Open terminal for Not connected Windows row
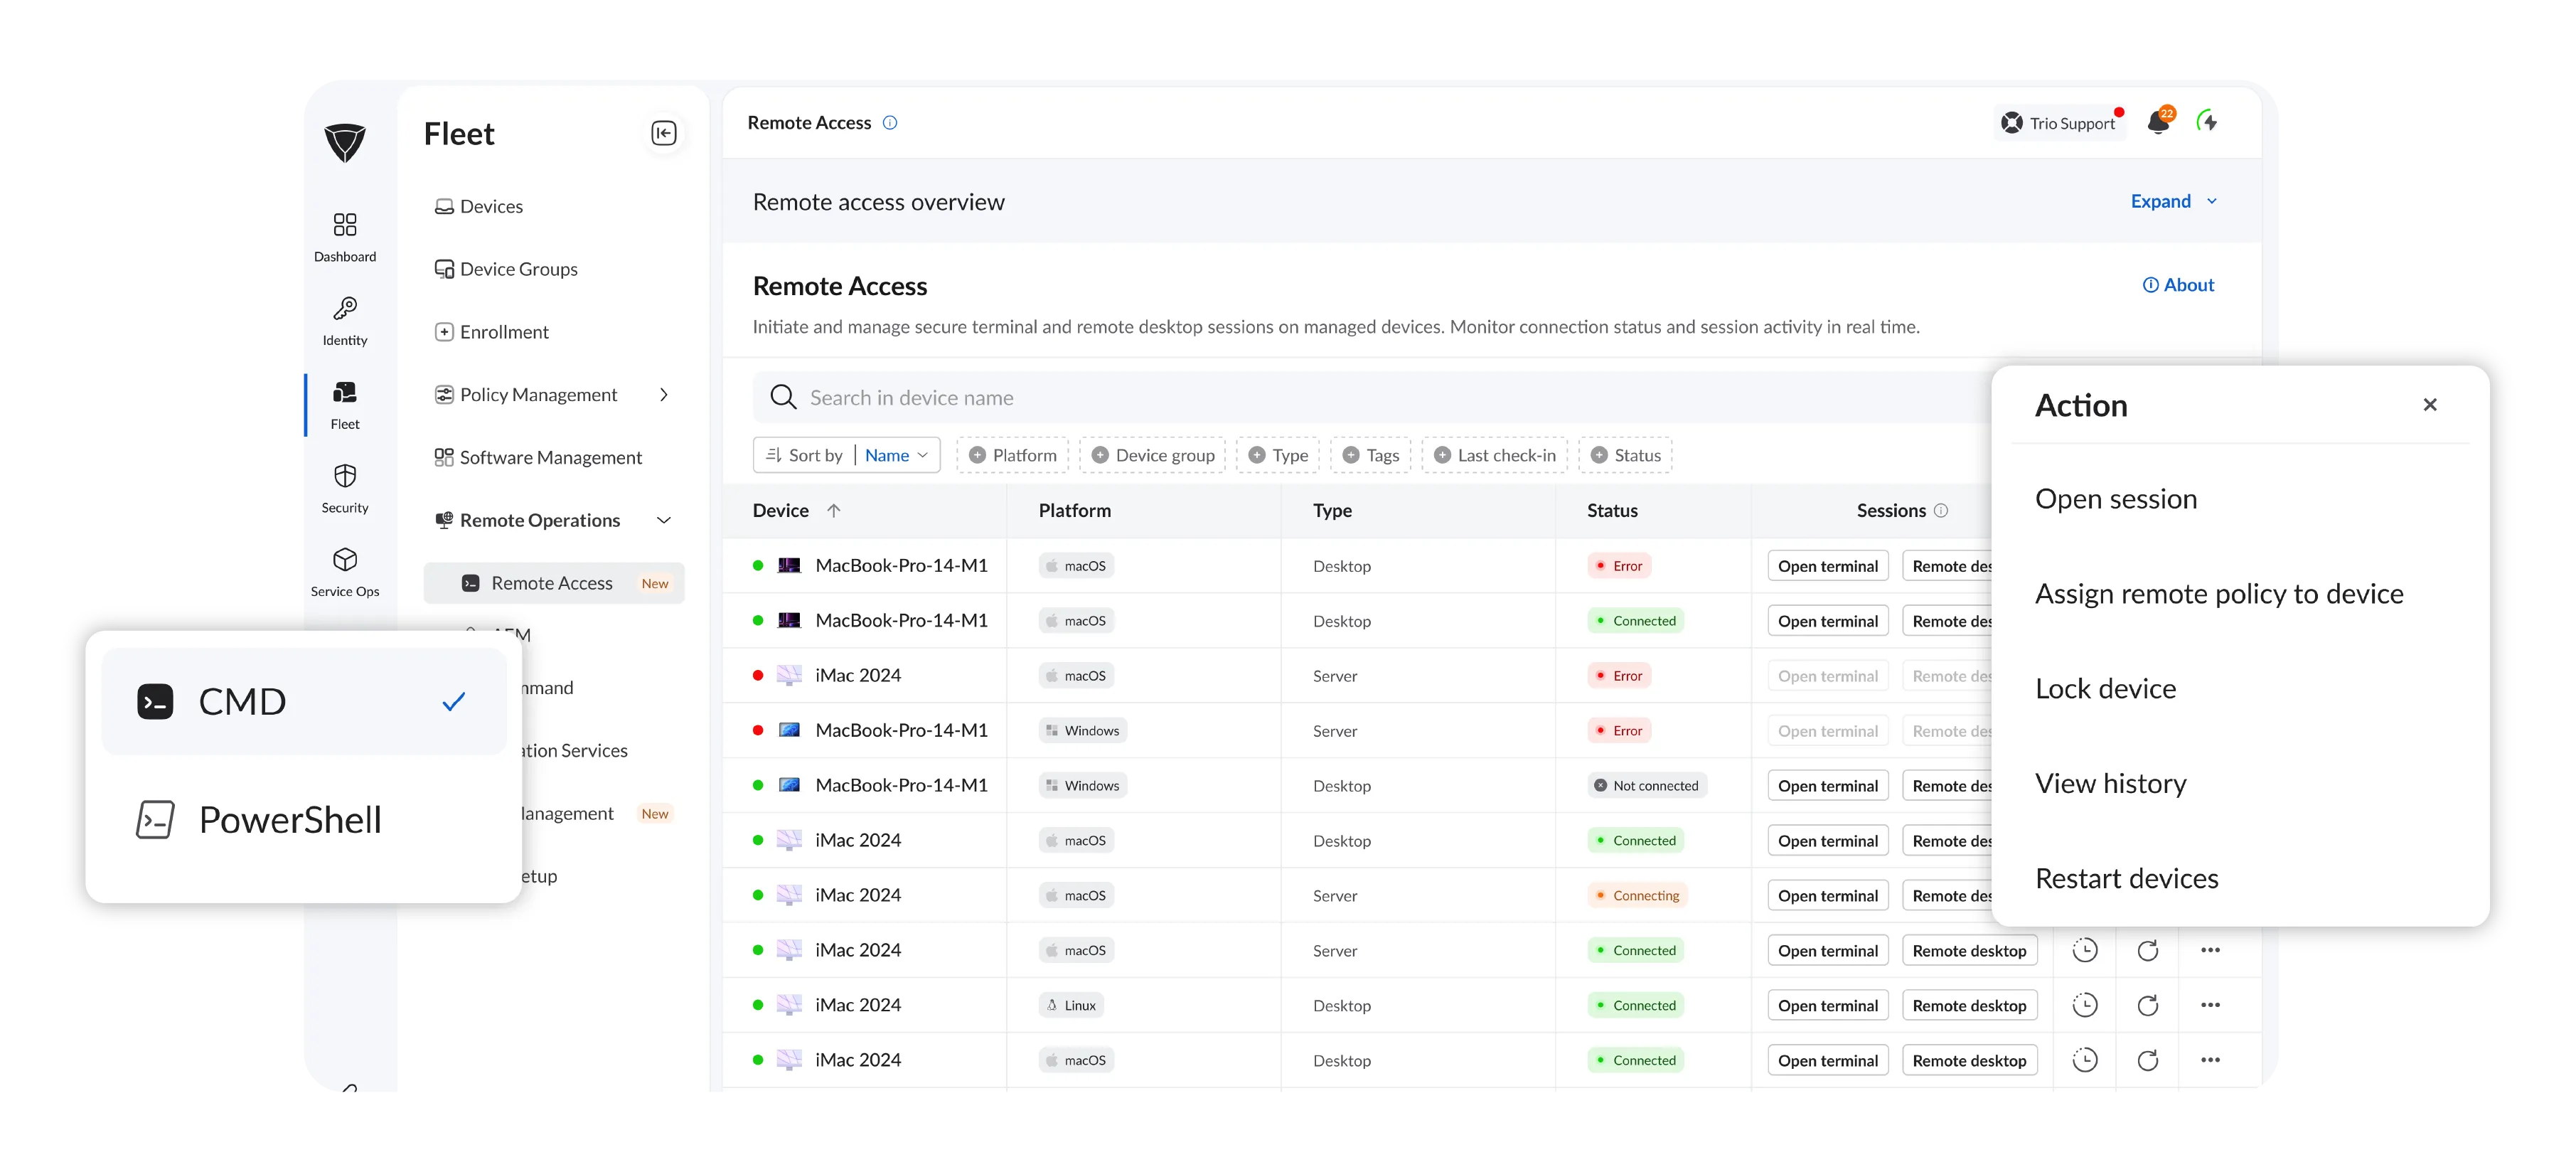This screenshot has height=1172, width=2576. 1828,786
